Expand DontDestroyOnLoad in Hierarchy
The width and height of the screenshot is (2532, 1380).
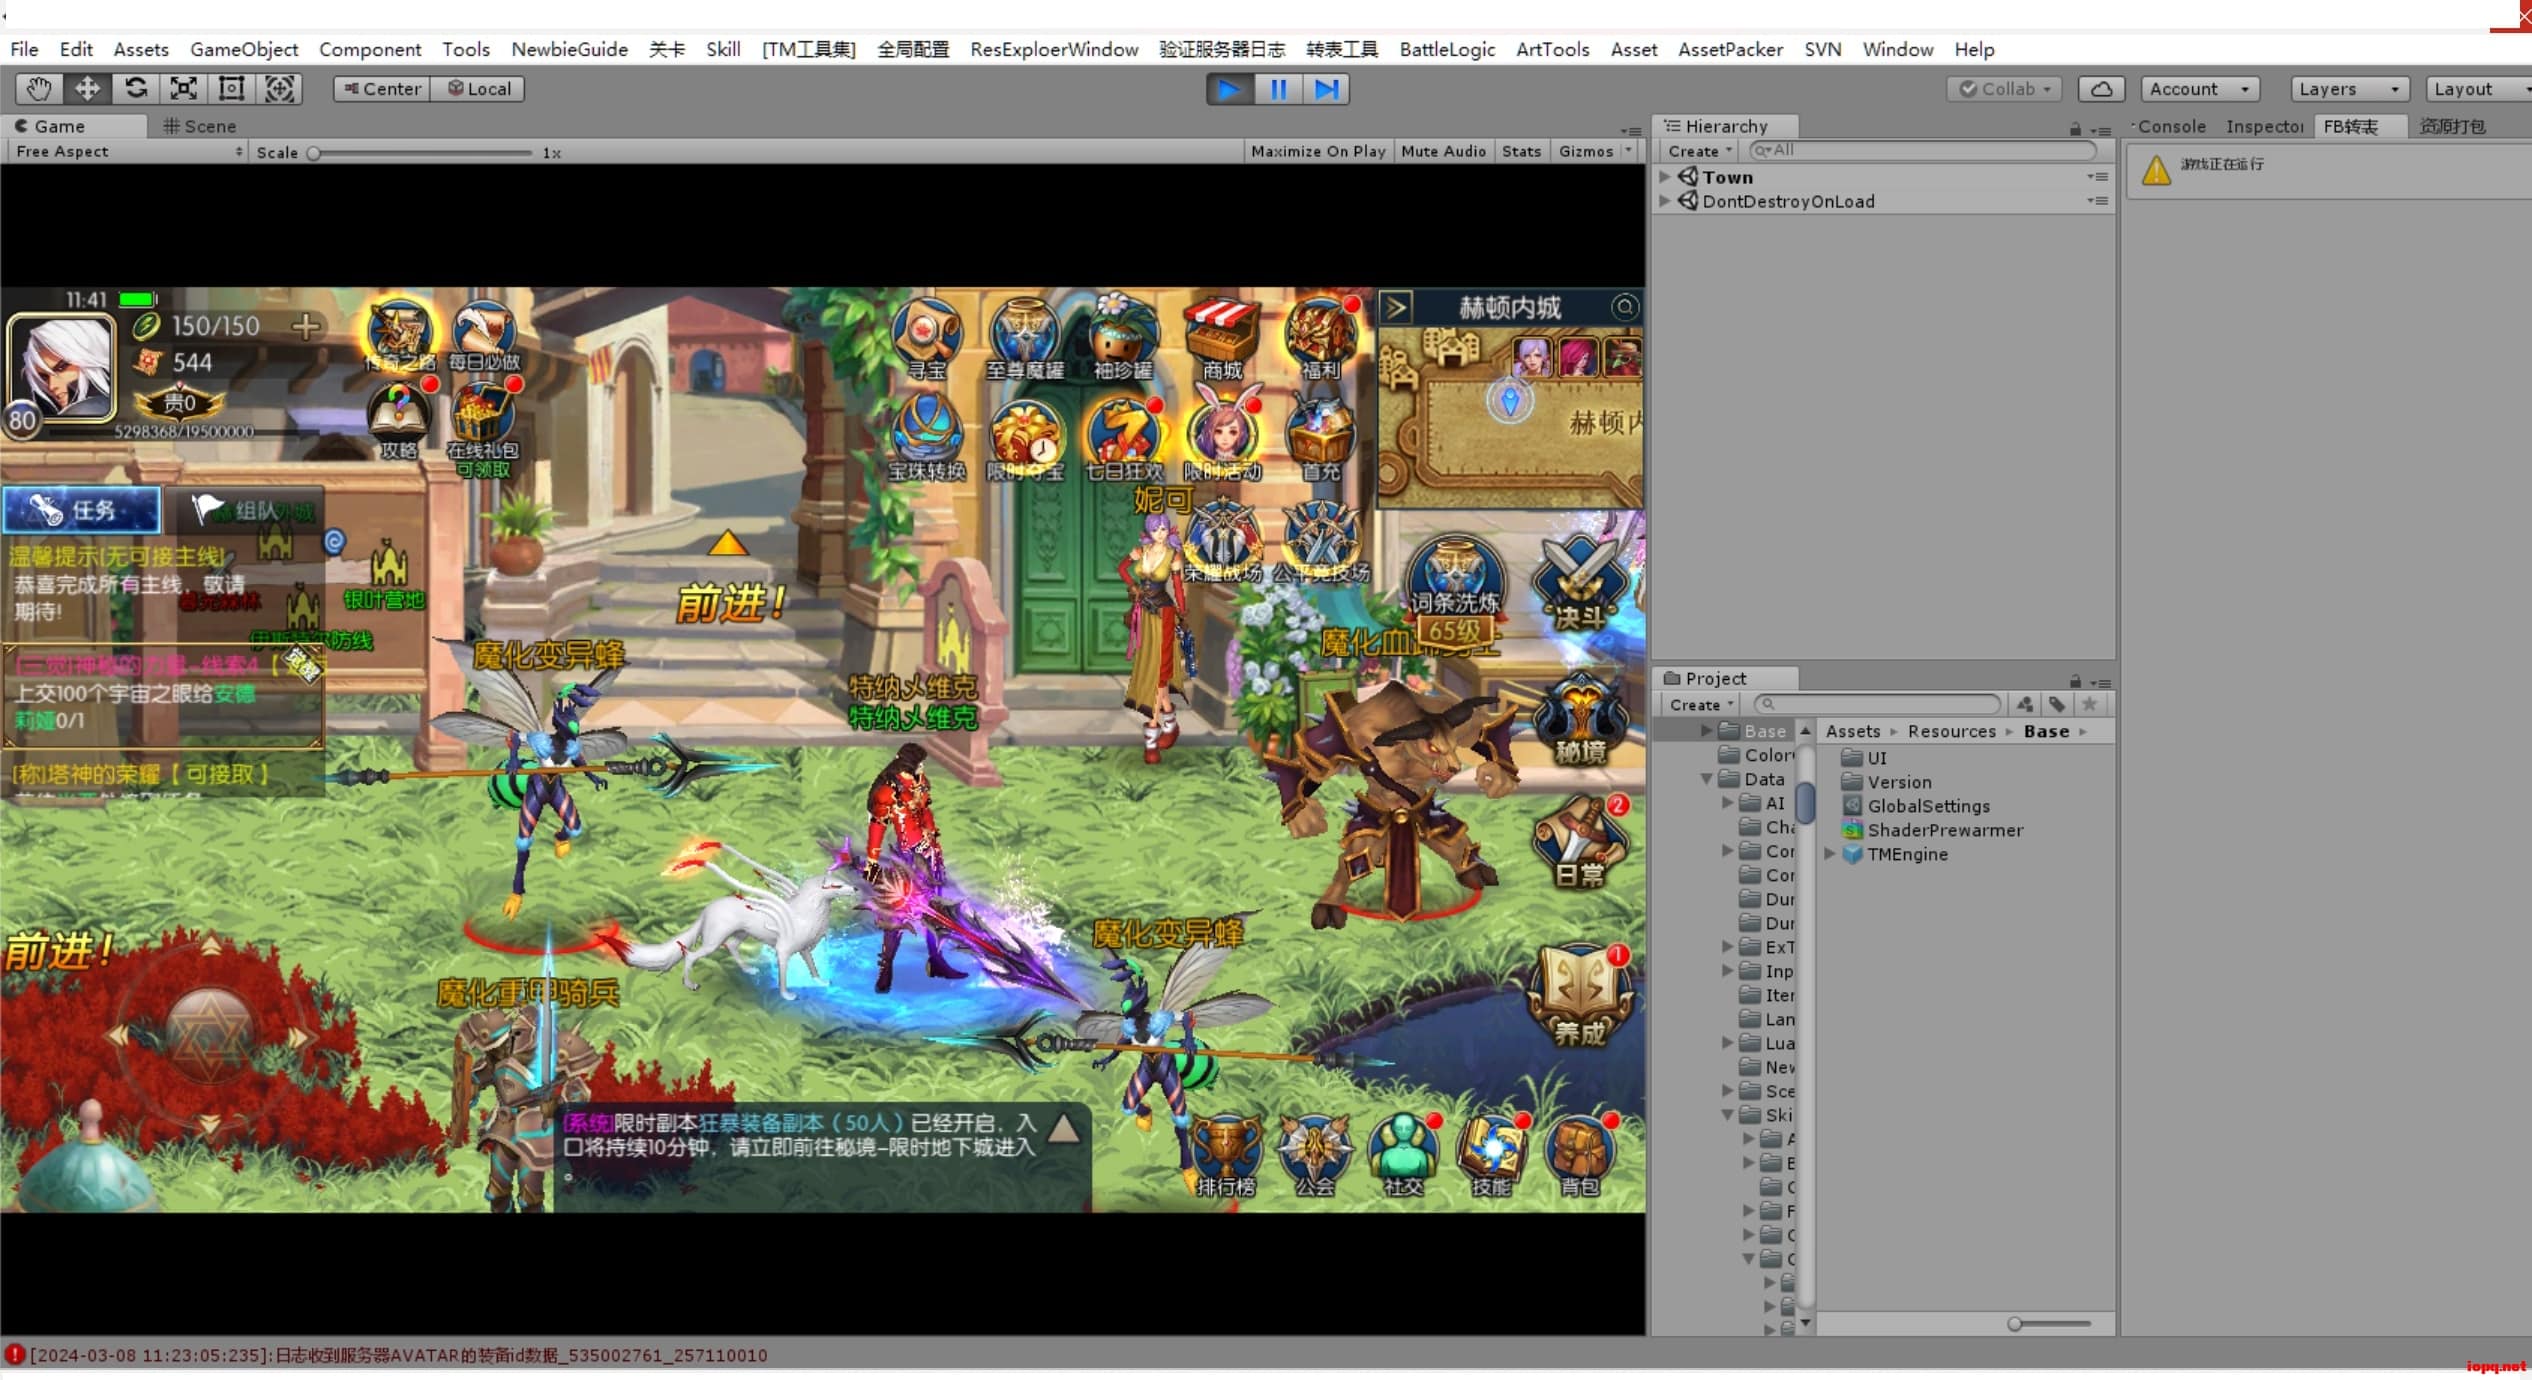click(1665, 200)
